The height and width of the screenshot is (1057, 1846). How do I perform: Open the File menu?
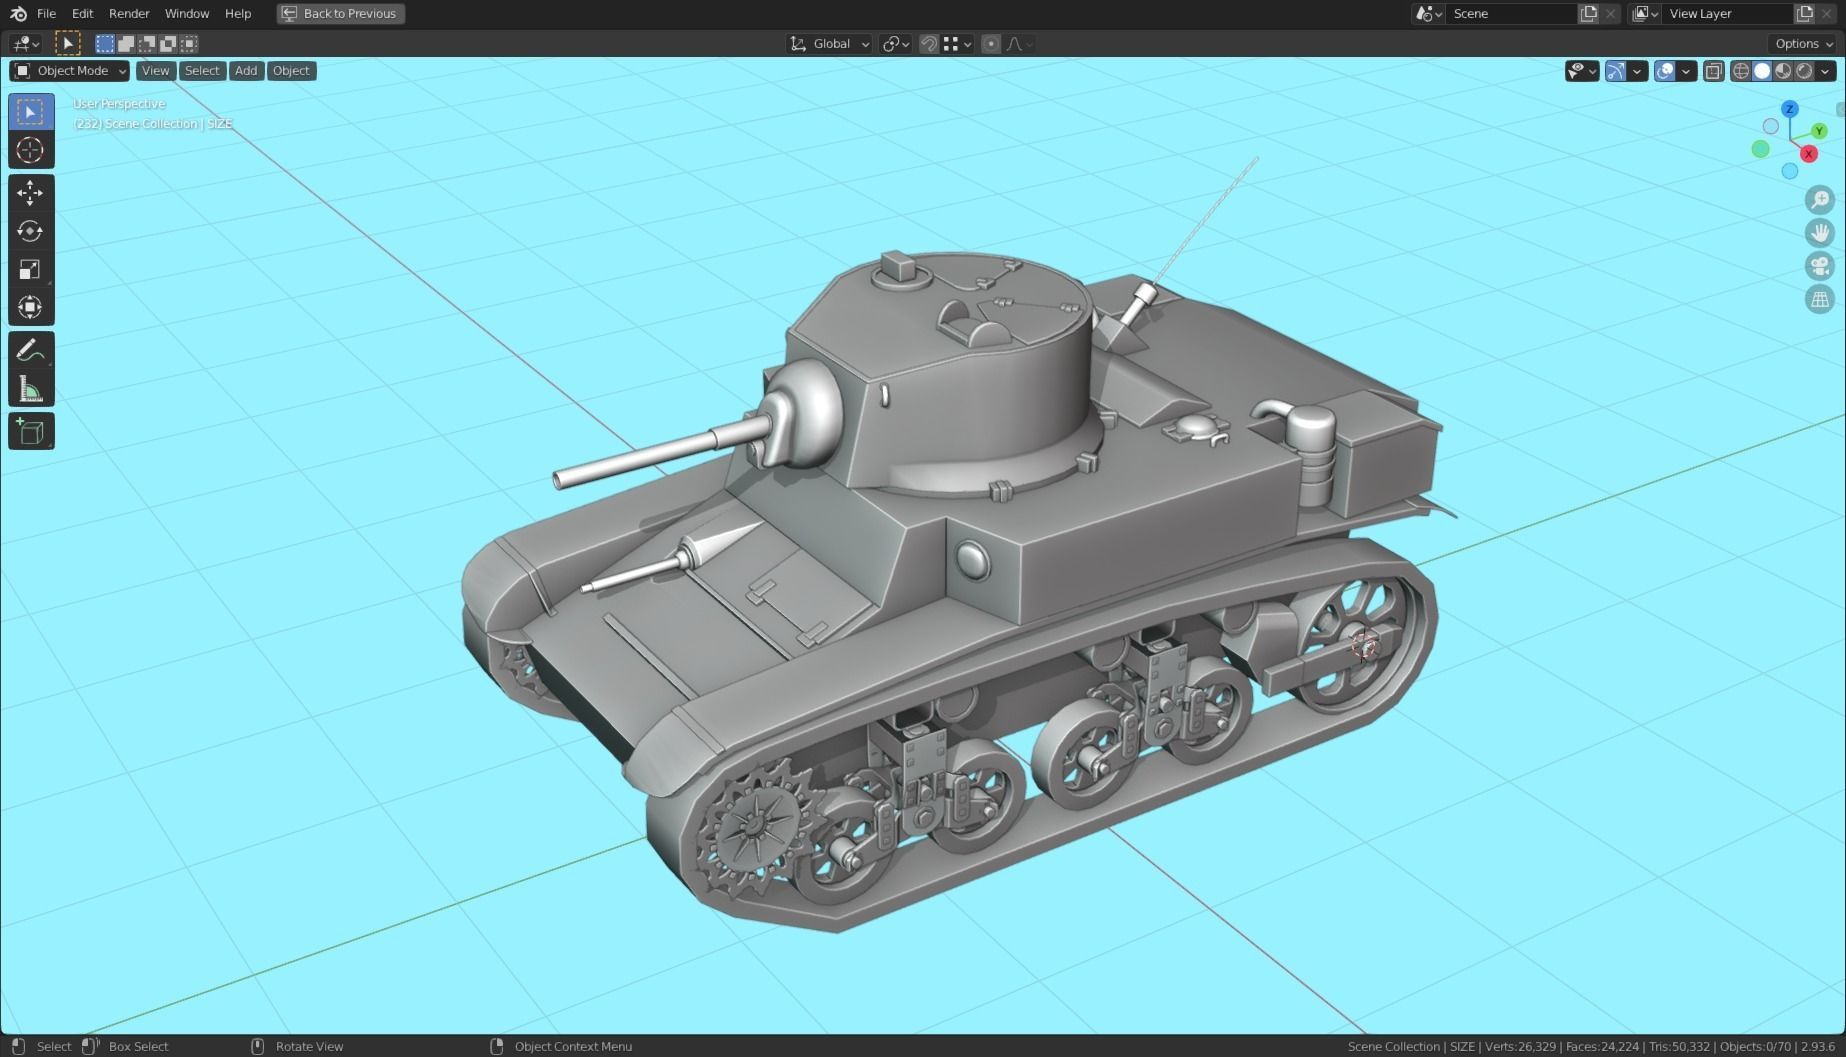point(46,14)
